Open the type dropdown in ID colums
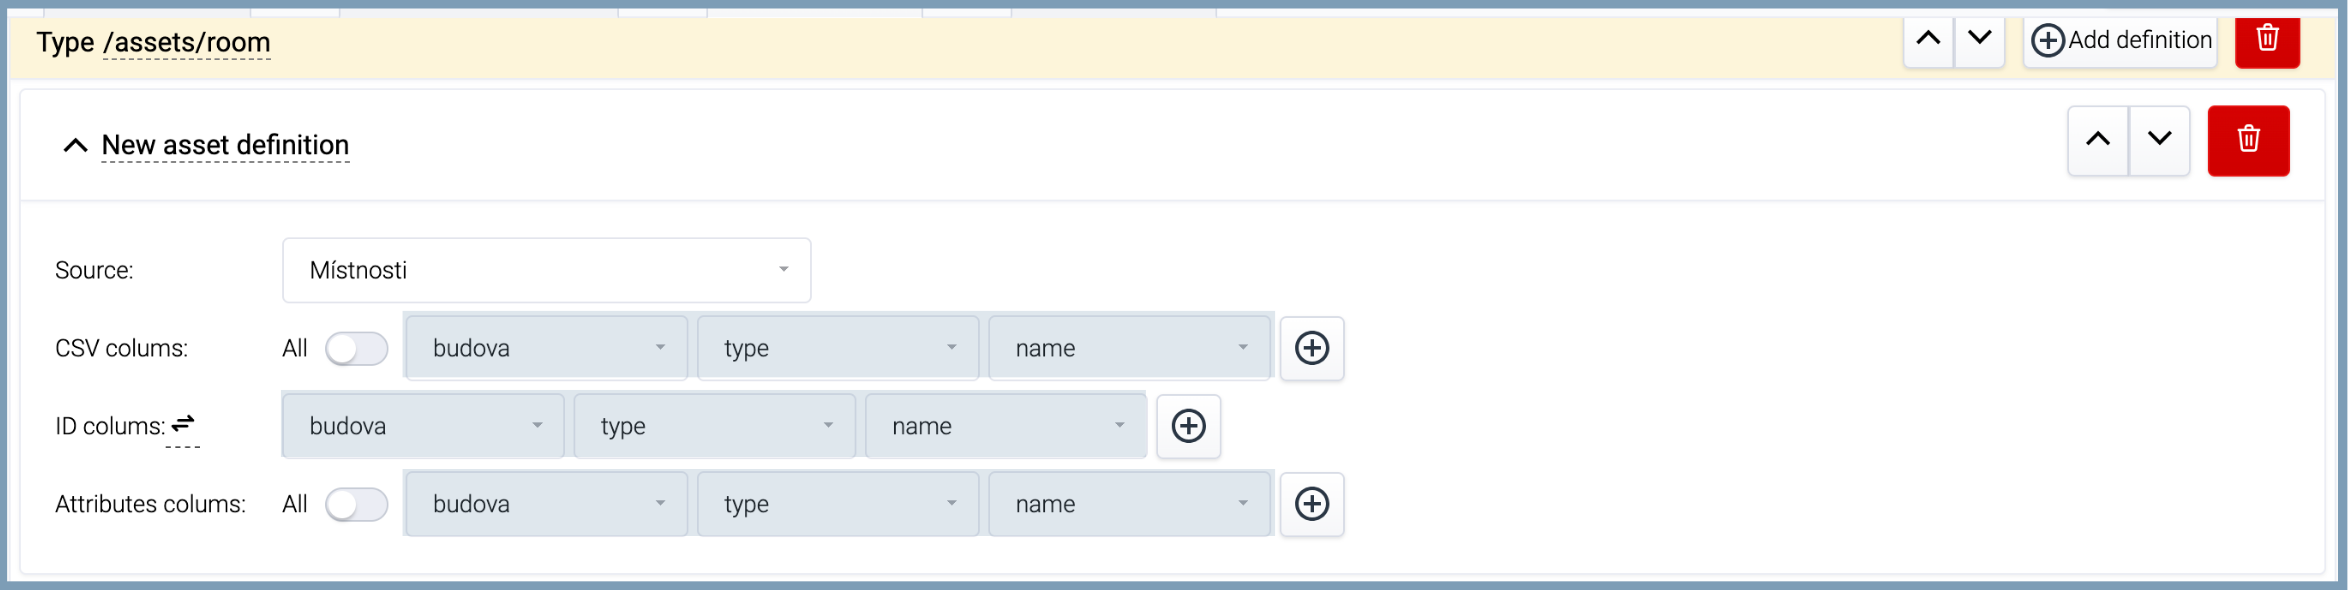2348x590 pixels. pyautogui.click(x=715, y=426)
